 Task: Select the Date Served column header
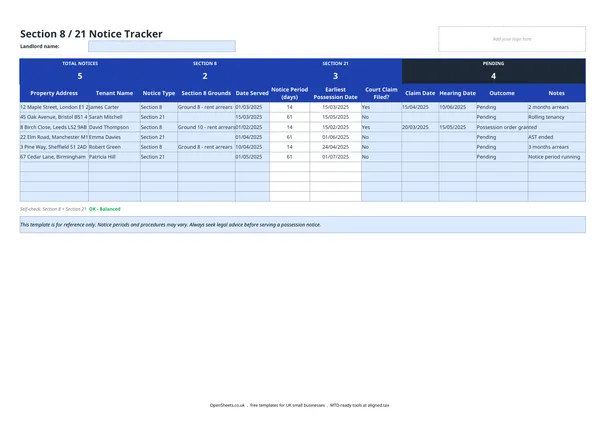click(x=252, y=93)
